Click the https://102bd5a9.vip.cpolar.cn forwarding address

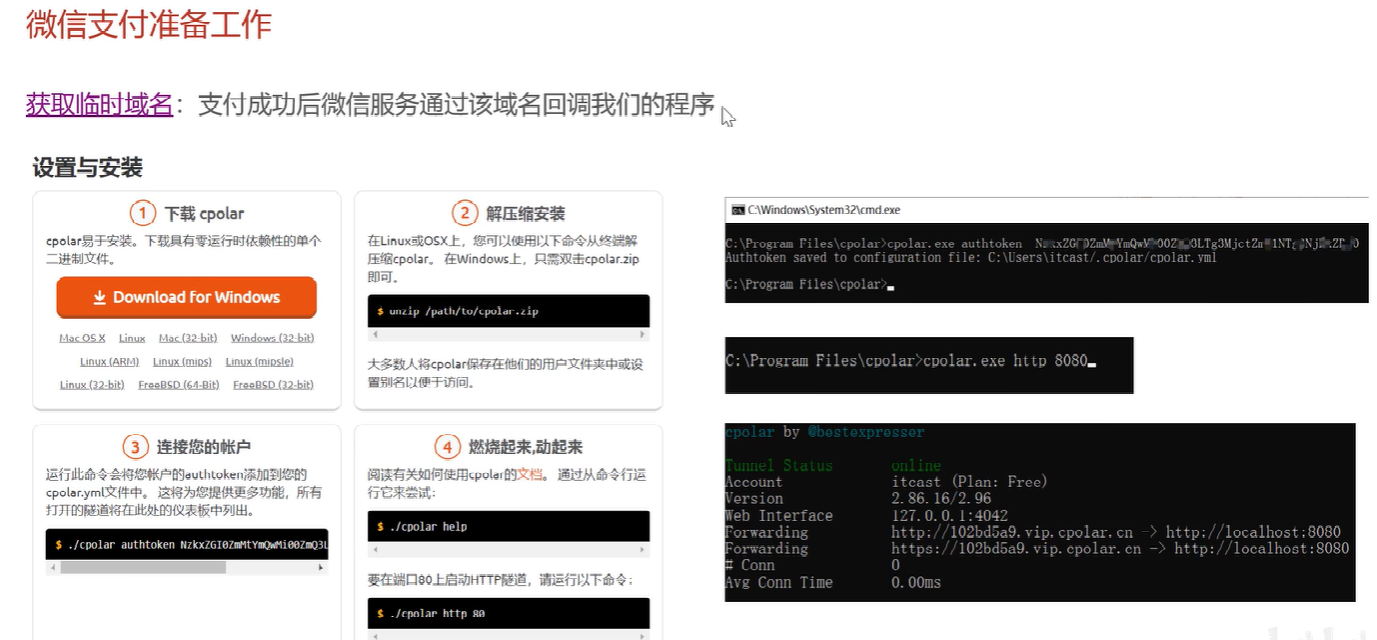click(1016, 548)
